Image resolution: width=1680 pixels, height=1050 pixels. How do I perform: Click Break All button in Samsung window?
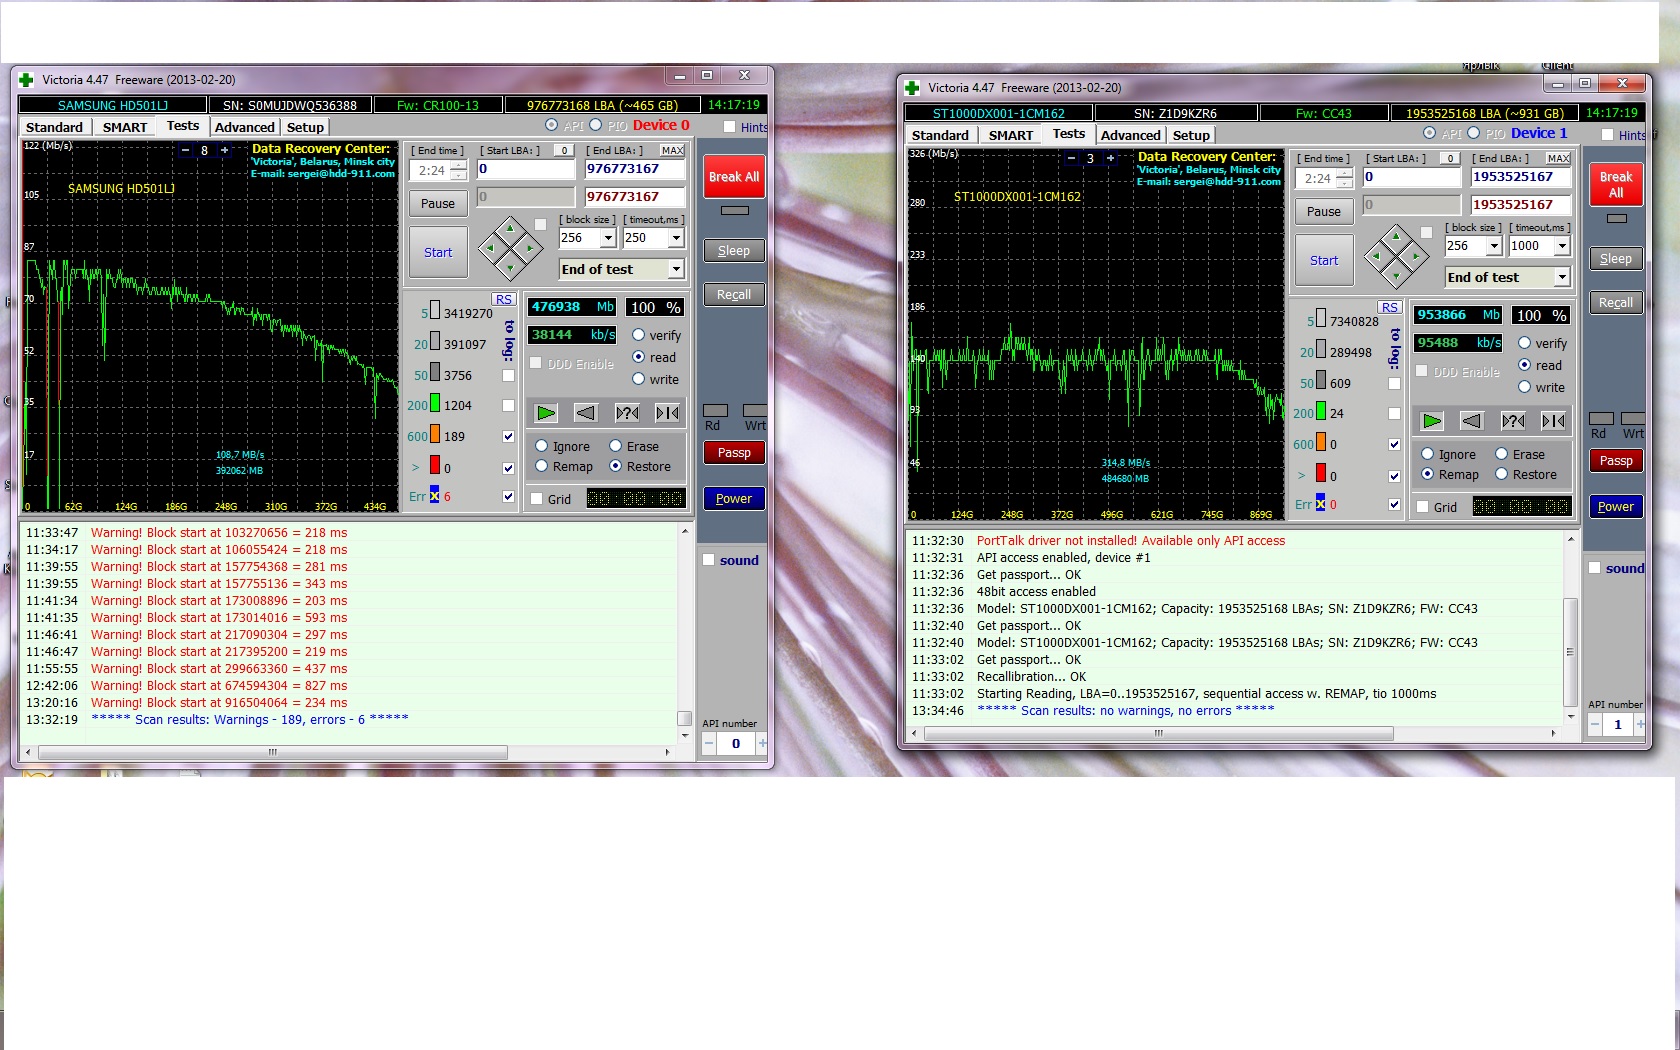(734, 177)
